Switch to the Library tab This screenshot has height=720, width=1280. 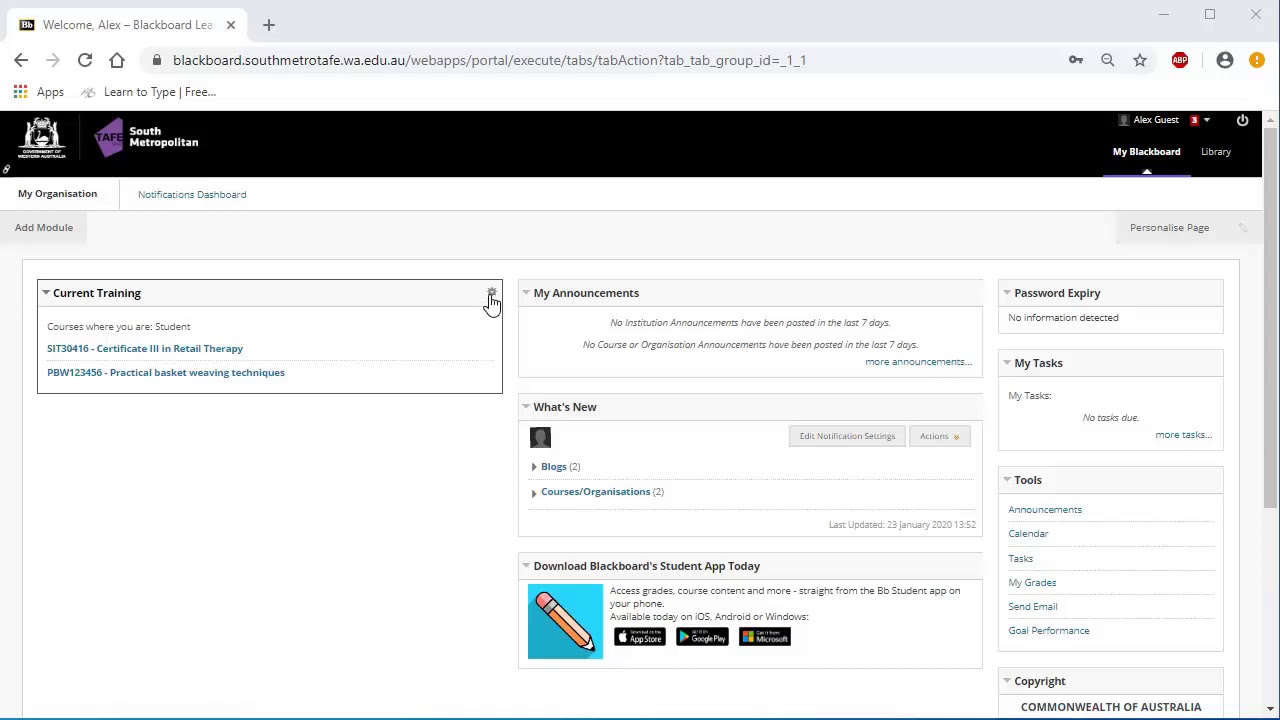(1216, 152)
